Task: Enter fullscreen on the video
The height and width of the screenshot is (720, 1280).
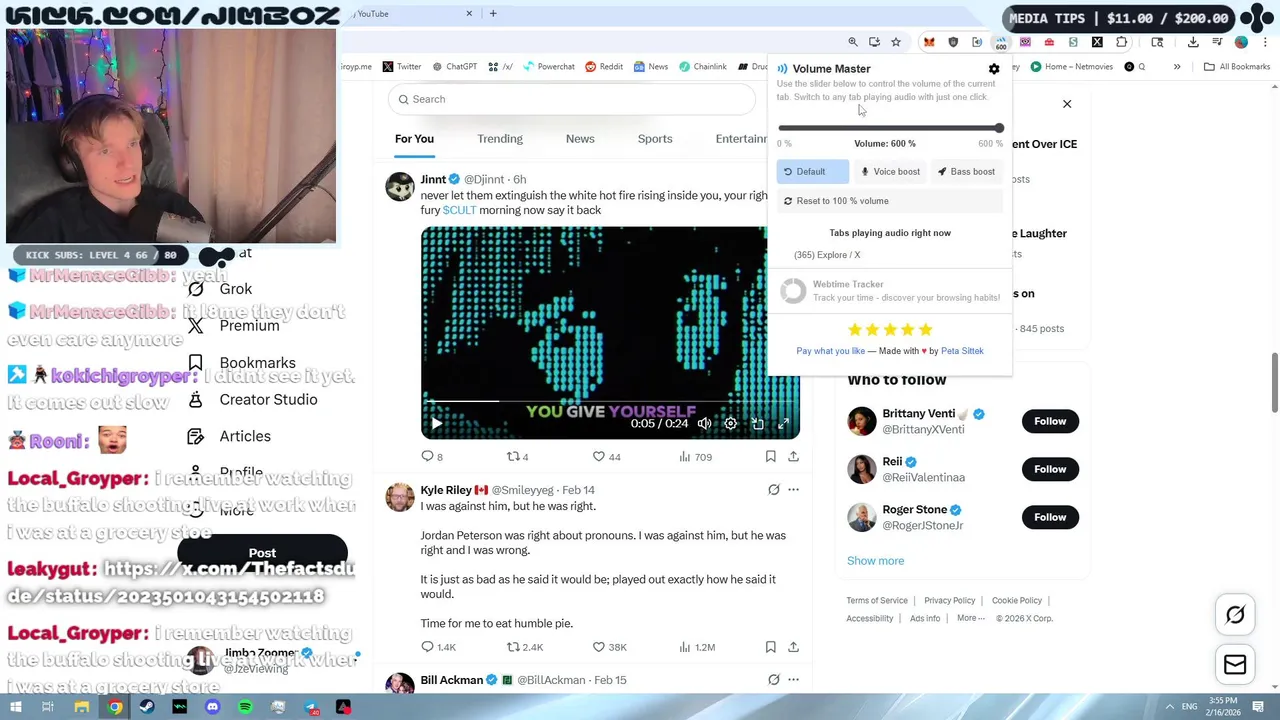Action: click(x=783, y=424)
